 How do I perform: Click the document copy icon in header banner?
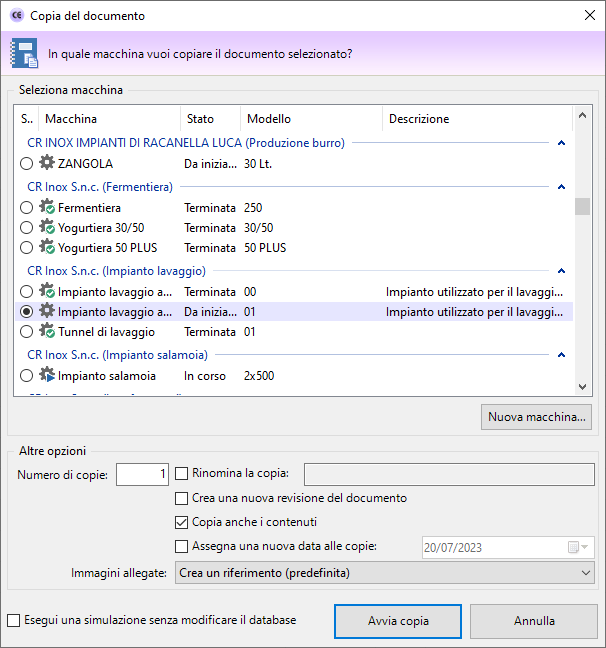(x=24, y=53)
